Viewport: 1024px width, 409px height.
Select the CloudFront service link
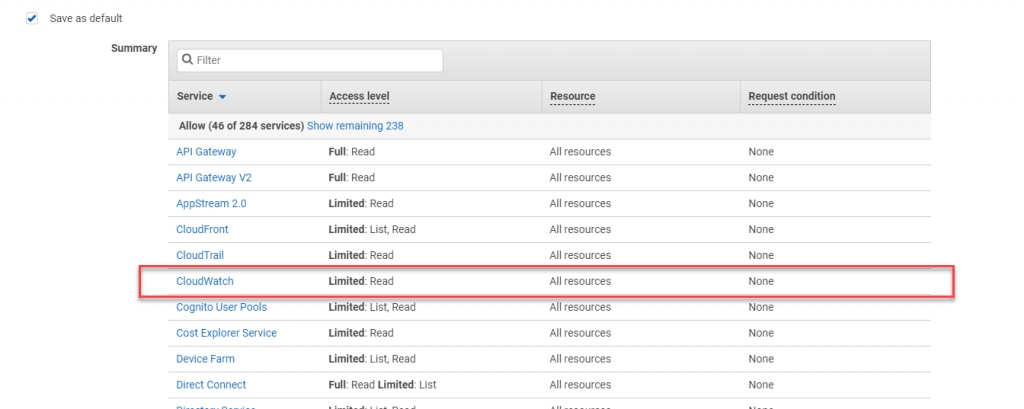[202, 230]
